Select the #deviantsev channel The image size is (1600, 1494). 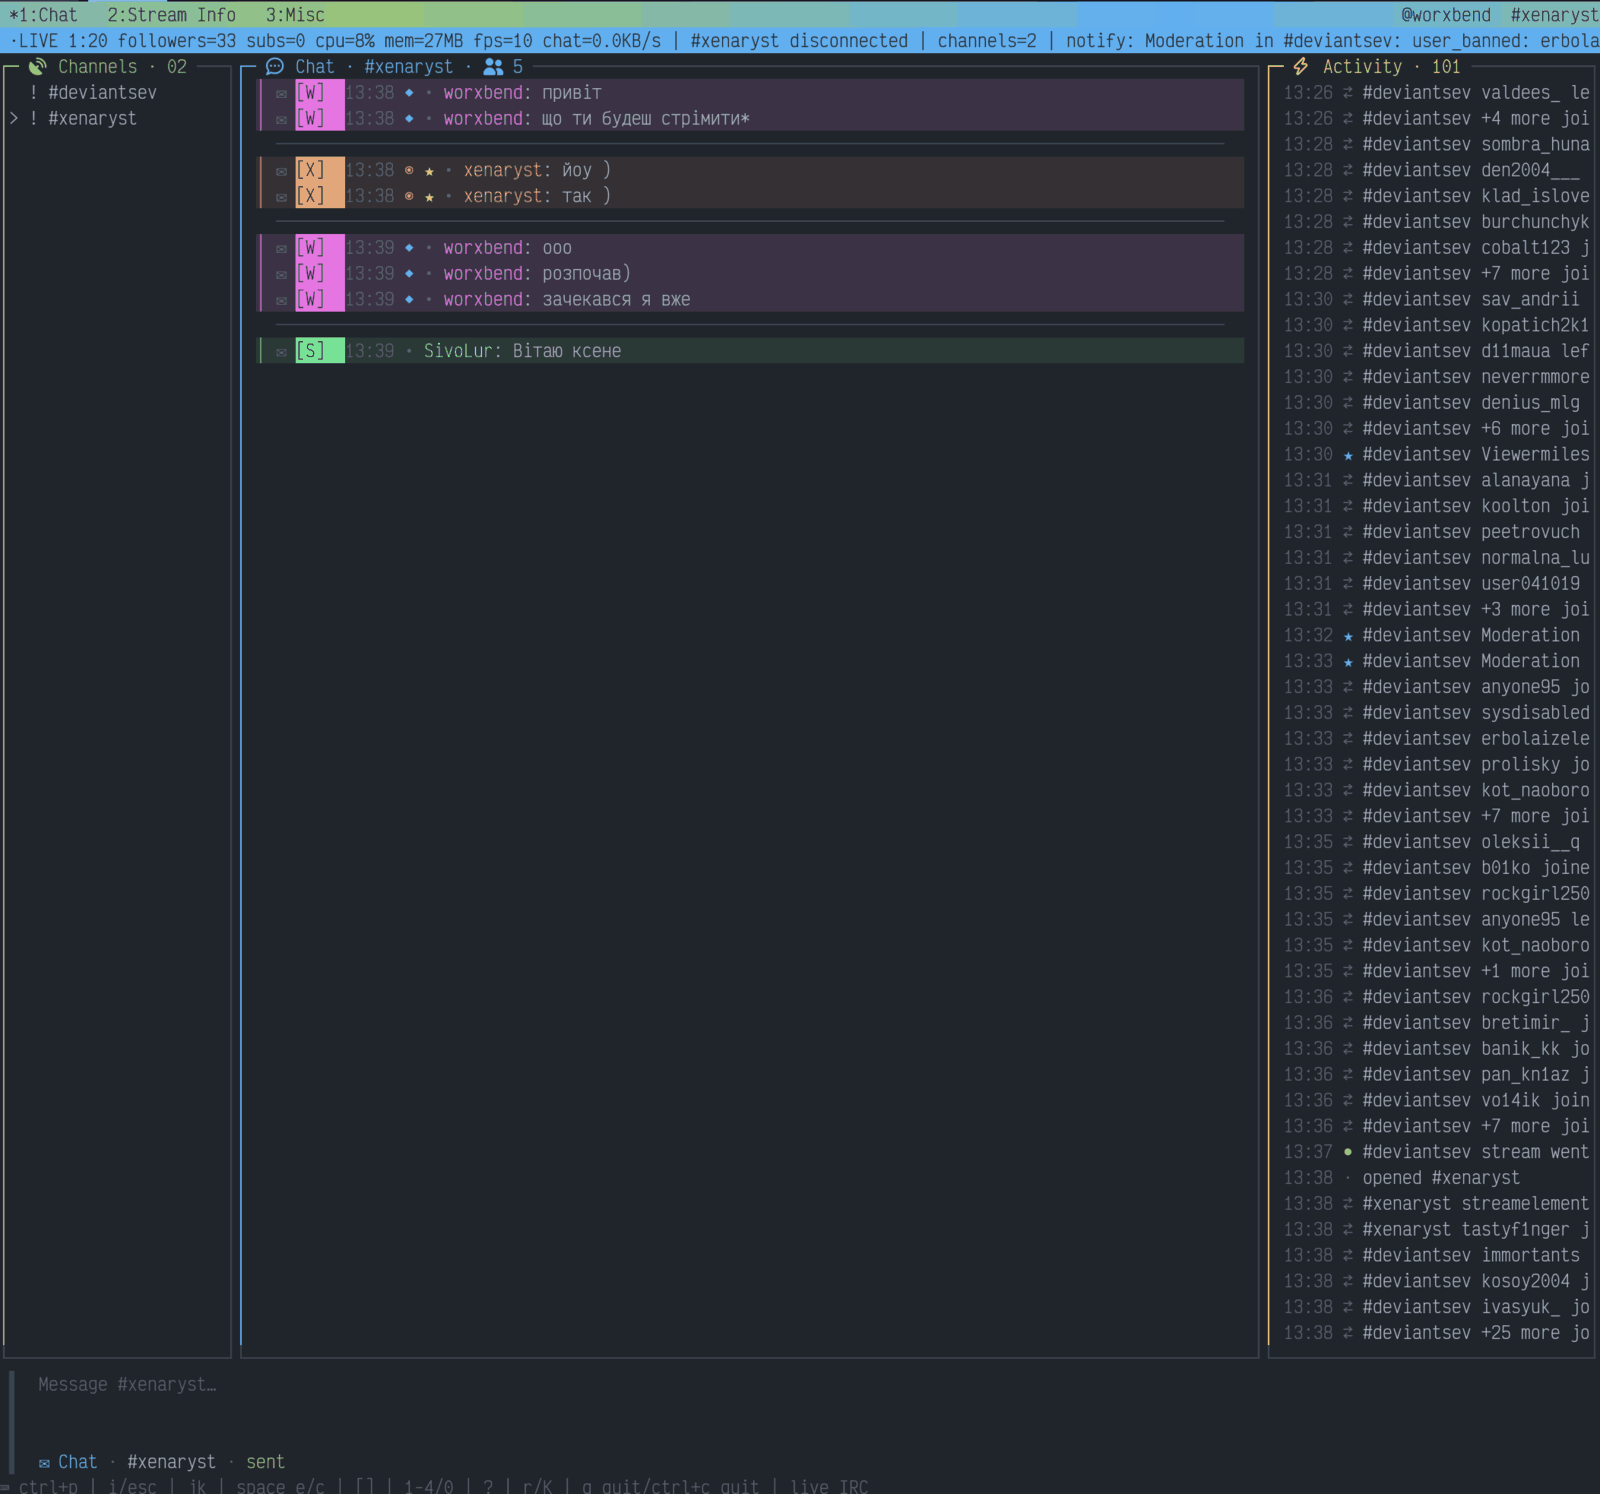[102, 93]
